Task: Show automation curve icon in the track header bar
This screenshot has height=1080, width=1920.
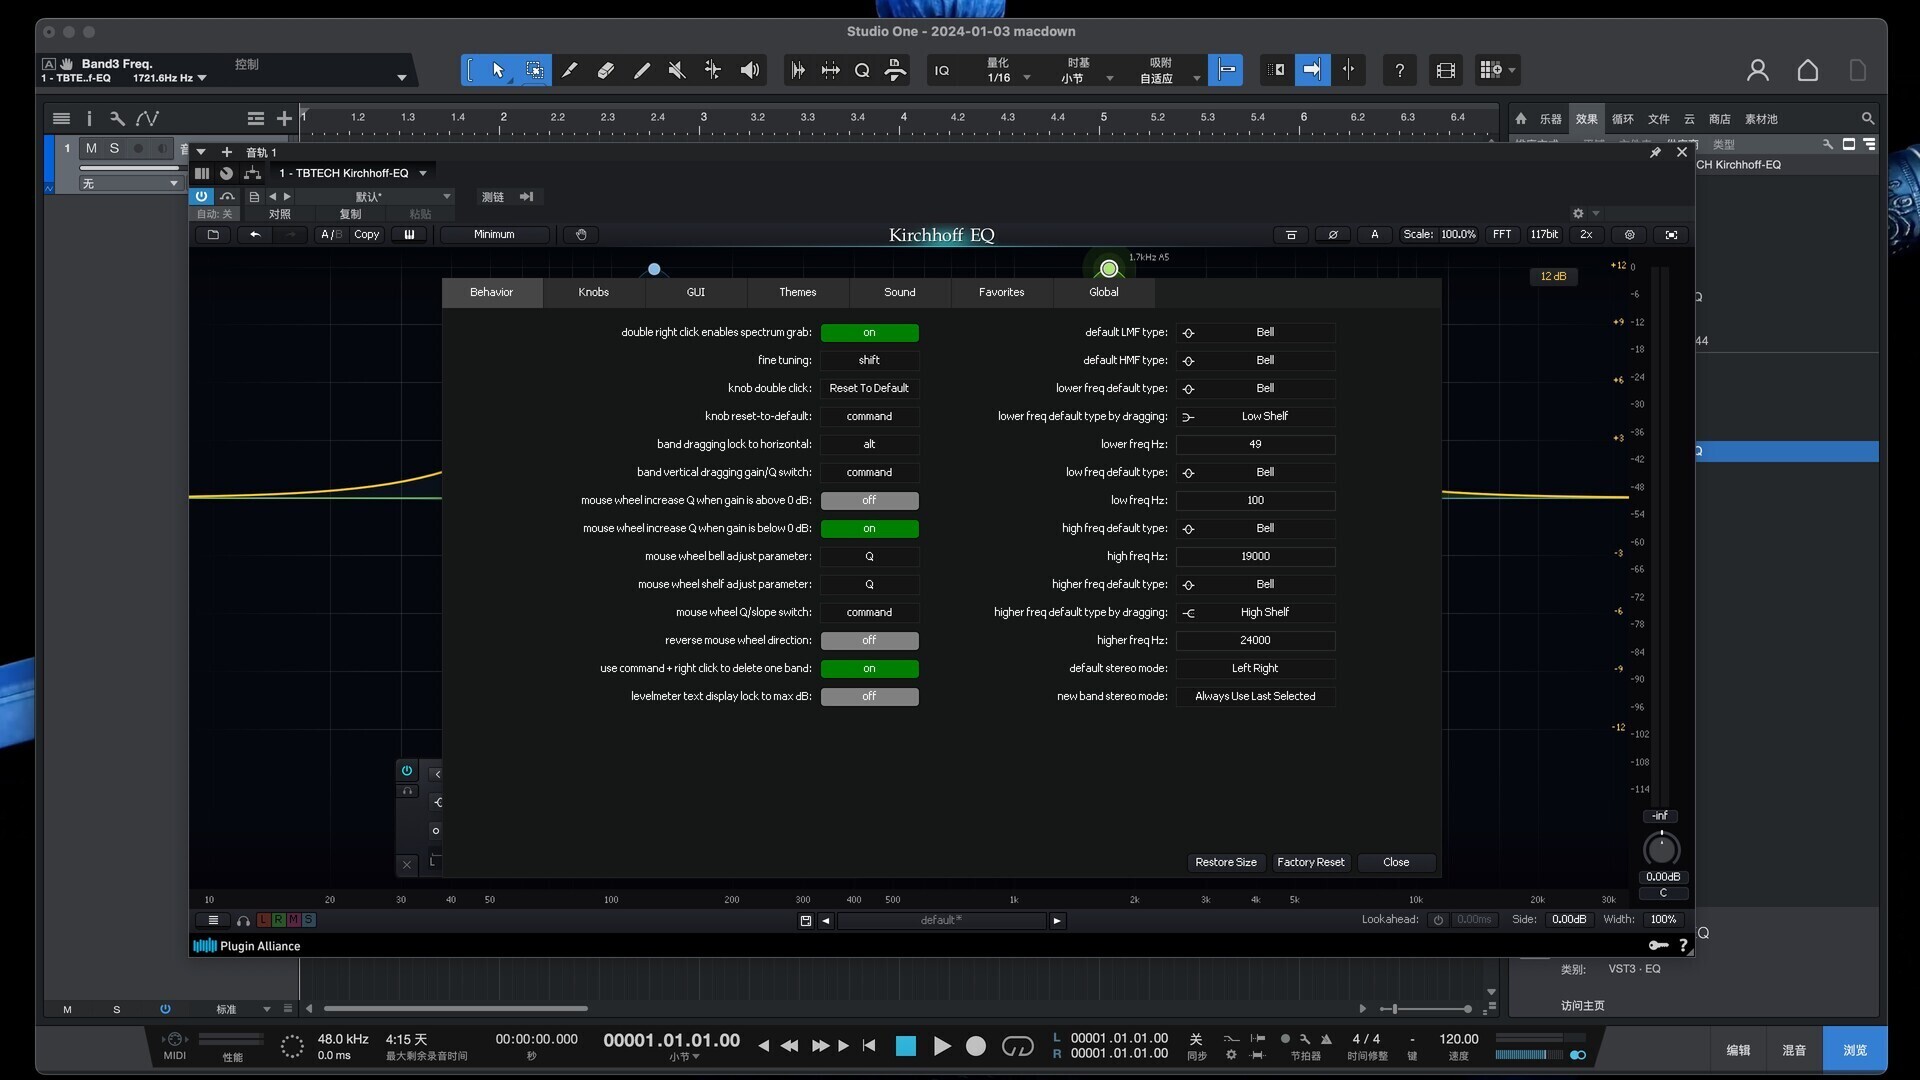Action: 147,118
